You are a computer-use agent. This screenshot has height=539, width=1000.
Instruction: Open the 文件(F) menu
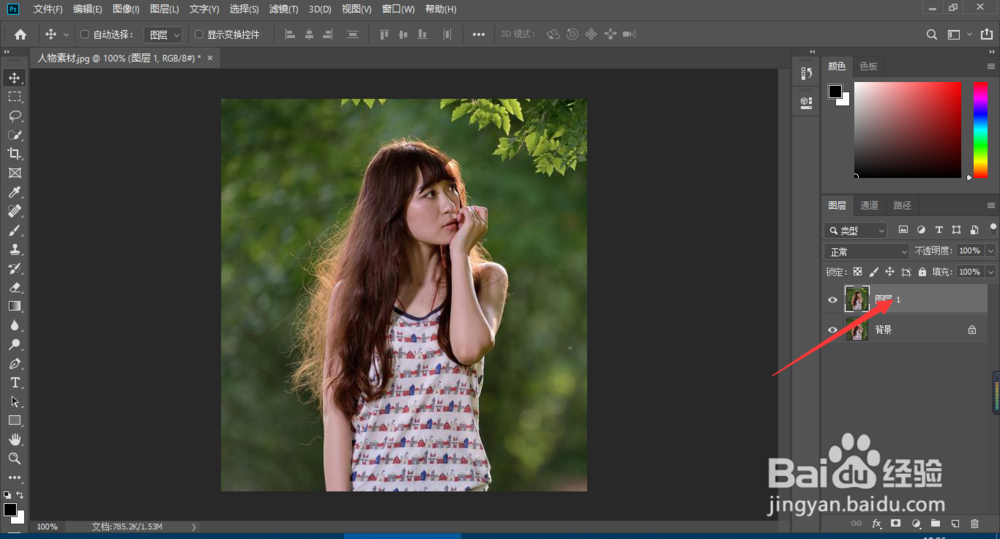tap(48, 9)
